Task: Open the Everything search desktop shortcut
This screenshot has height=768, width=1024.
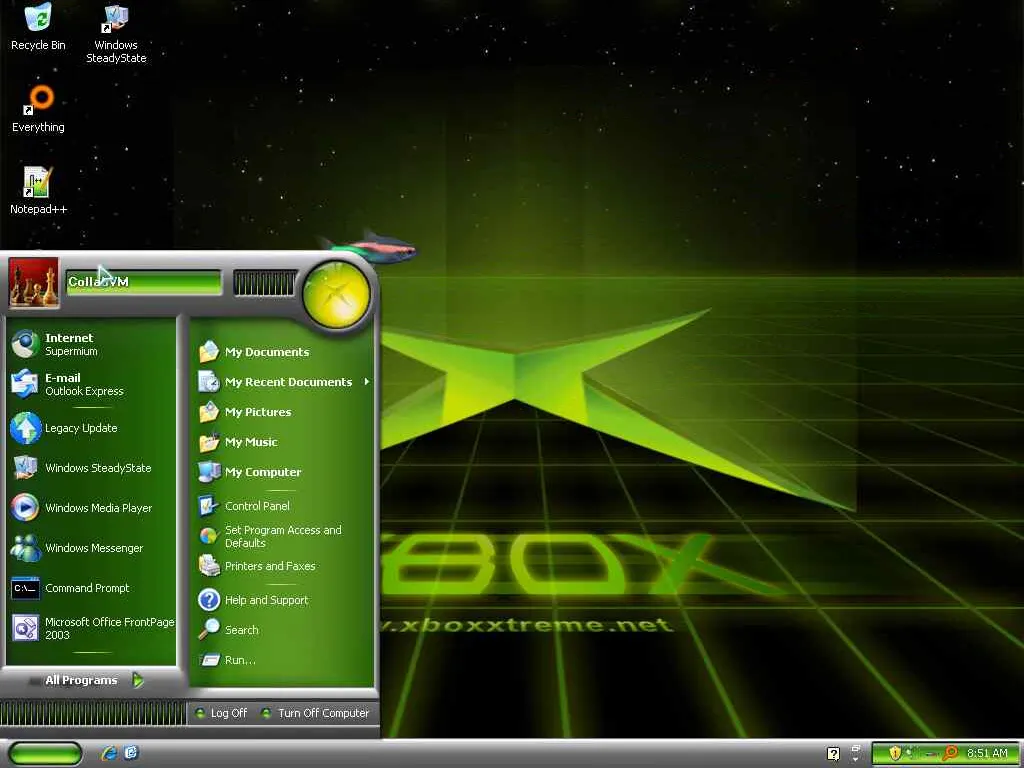Action: tap(39, 109)
